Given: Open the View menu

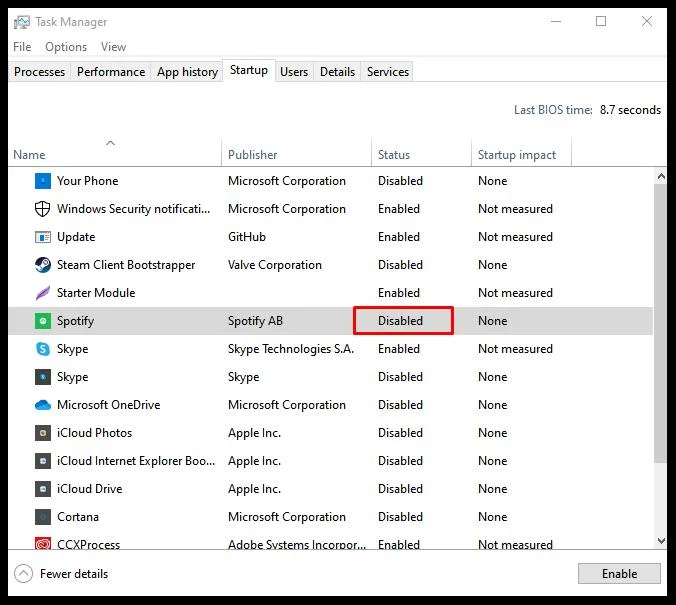Looking at the screenshot, I should click(113, 47).
